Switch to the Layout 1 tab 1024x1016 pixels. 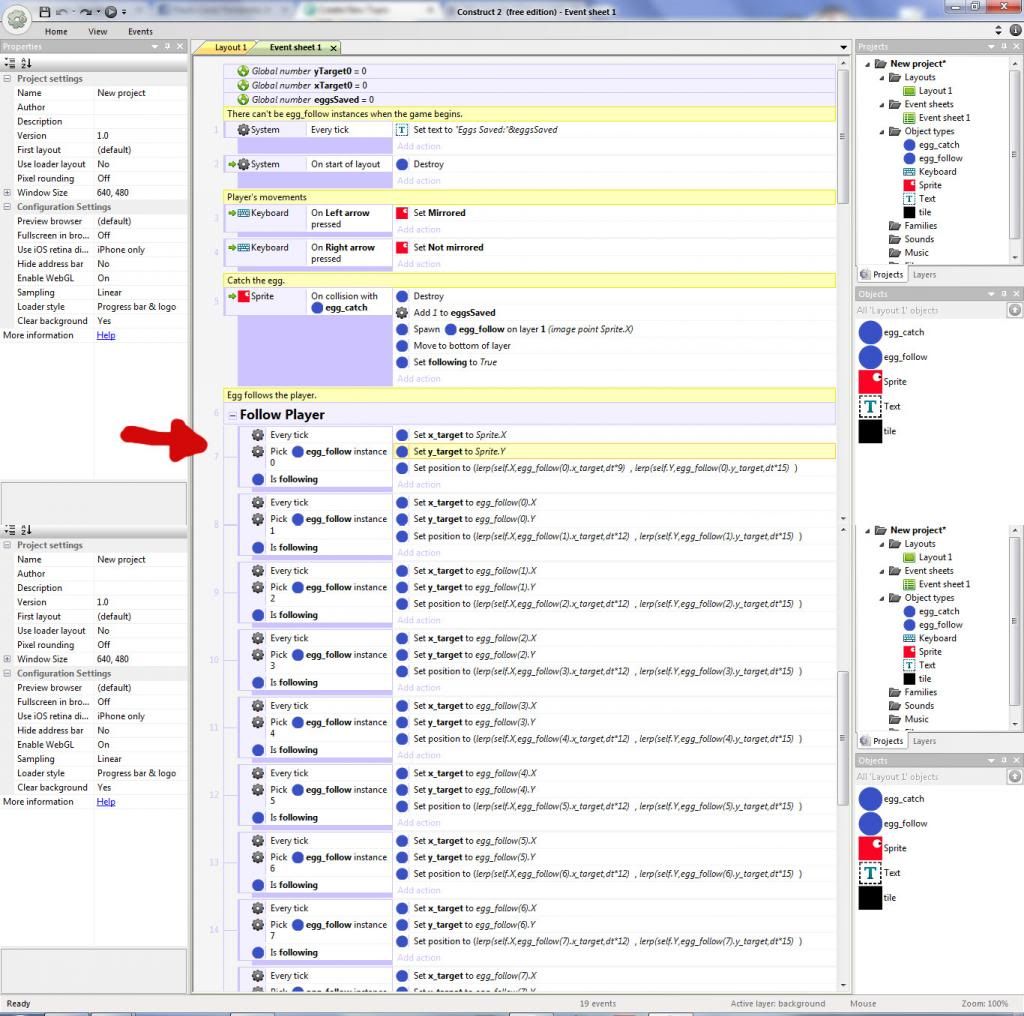click(x=229, y=47)
